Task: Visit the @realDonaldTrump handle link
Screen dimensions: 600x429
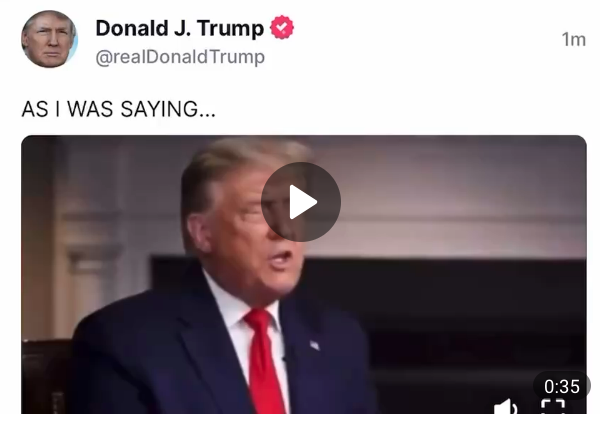Action: point(180,57)
